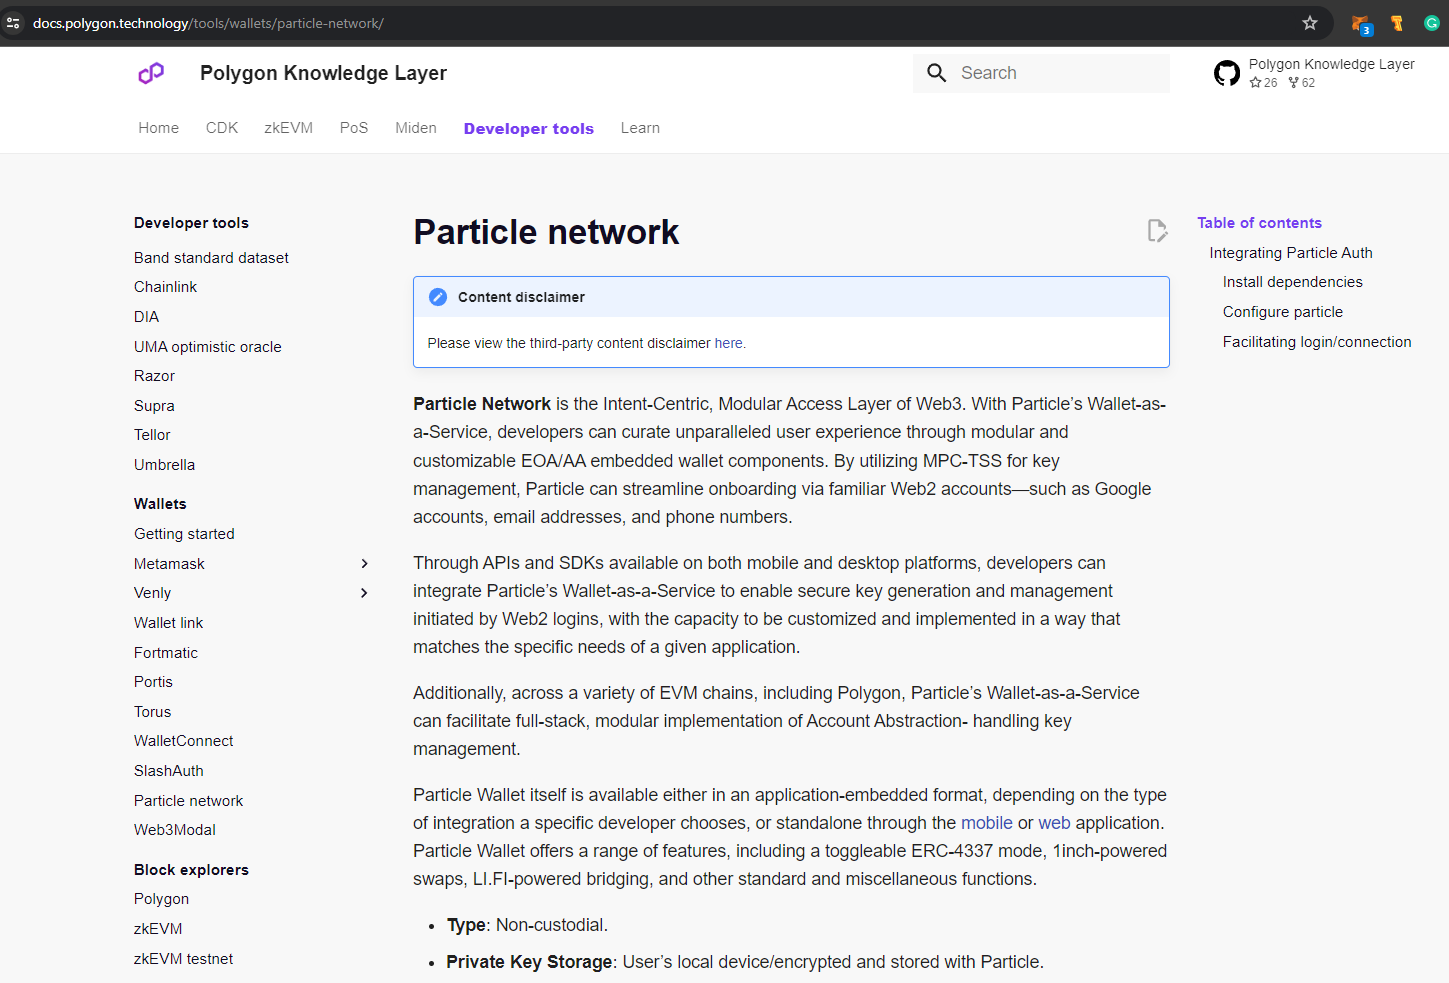This screenshot has height=983, width=1449.
Task: Open Venly sidebar entry
Action: click(x=152, y=593)
